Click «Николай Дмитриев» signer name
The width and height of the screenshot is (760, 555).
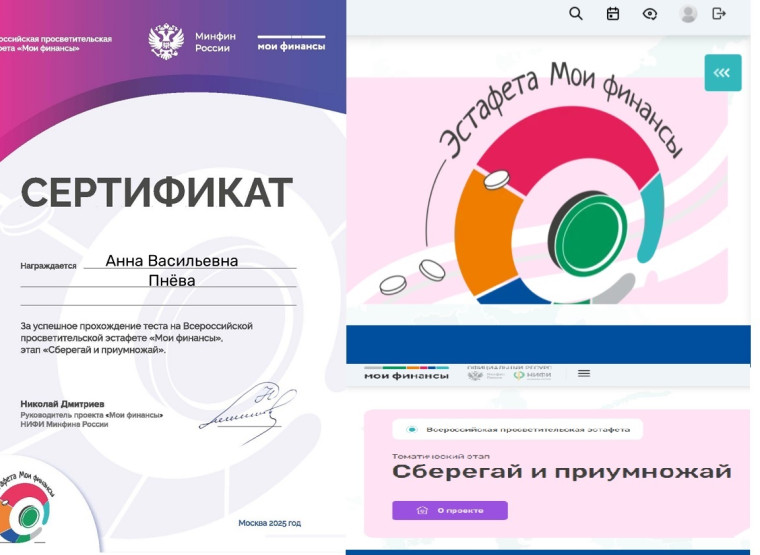point(62,404)
